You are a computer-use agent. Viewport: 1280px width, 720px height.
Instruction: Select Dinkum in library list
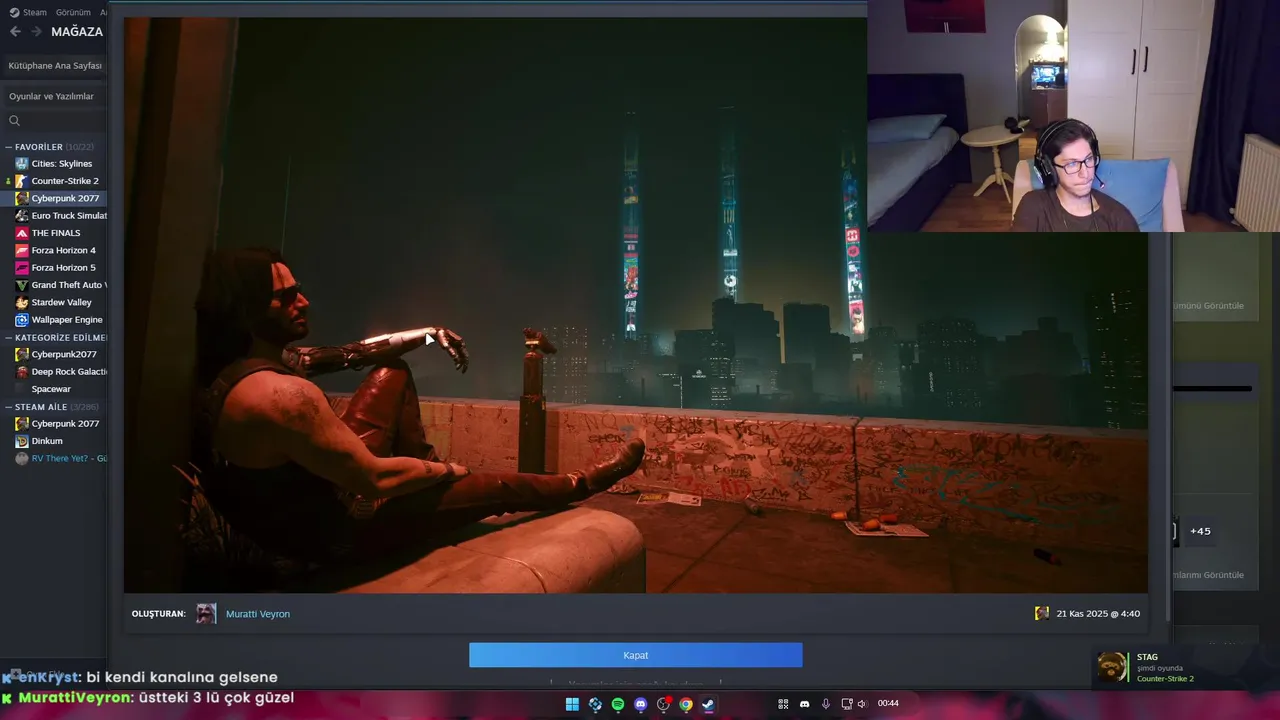[47, 441]
